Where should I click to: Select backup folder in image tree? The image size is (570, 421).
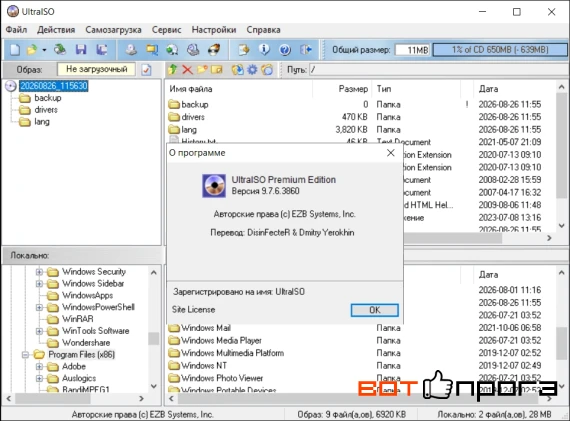(48, 98)
